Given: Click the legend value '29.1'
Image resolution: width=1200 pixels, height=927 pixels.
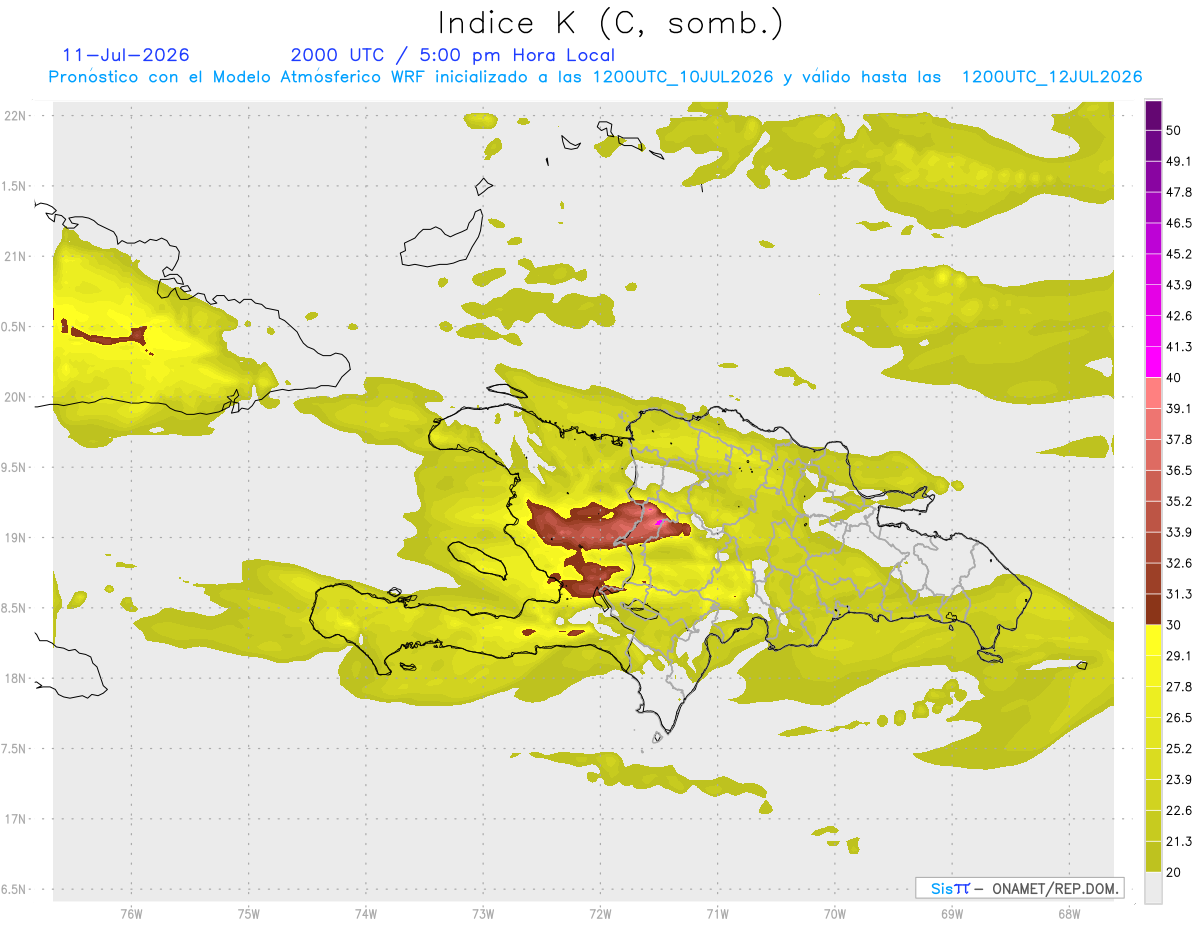Looking at the screenshot, I should pyautogui.click(x=1180, y=656).
